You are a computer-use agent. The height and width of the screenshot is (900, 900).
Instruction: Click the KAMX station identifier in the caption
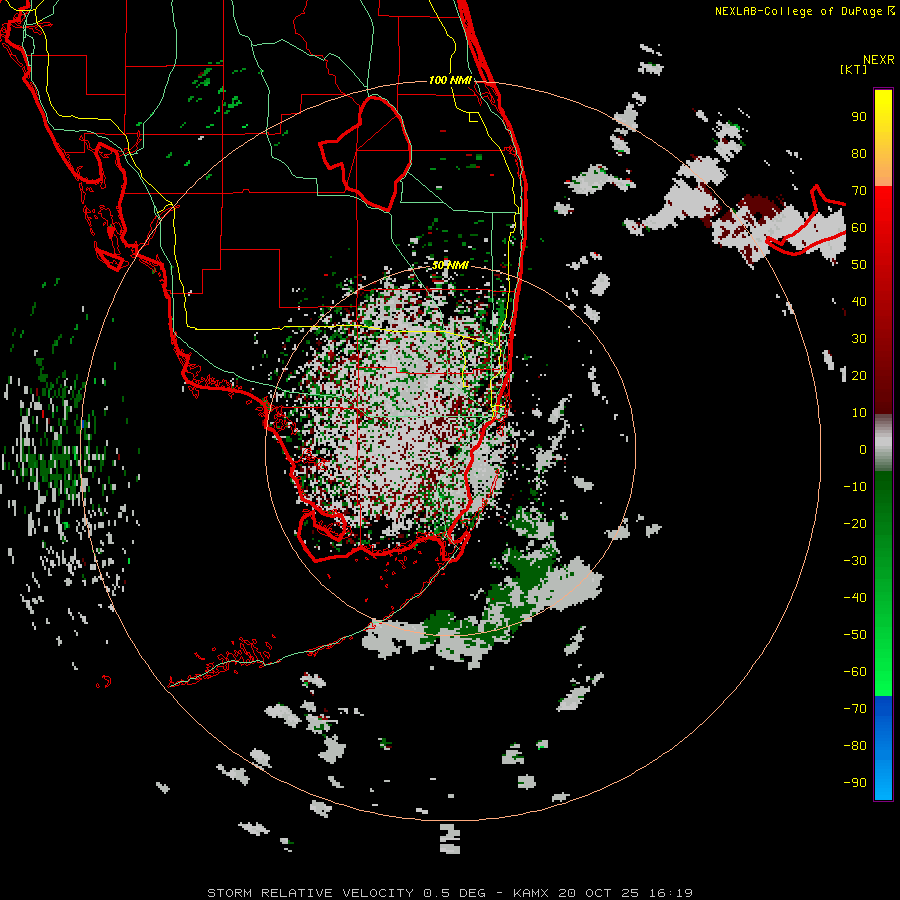pyautogui.click(x=530, y=893)
